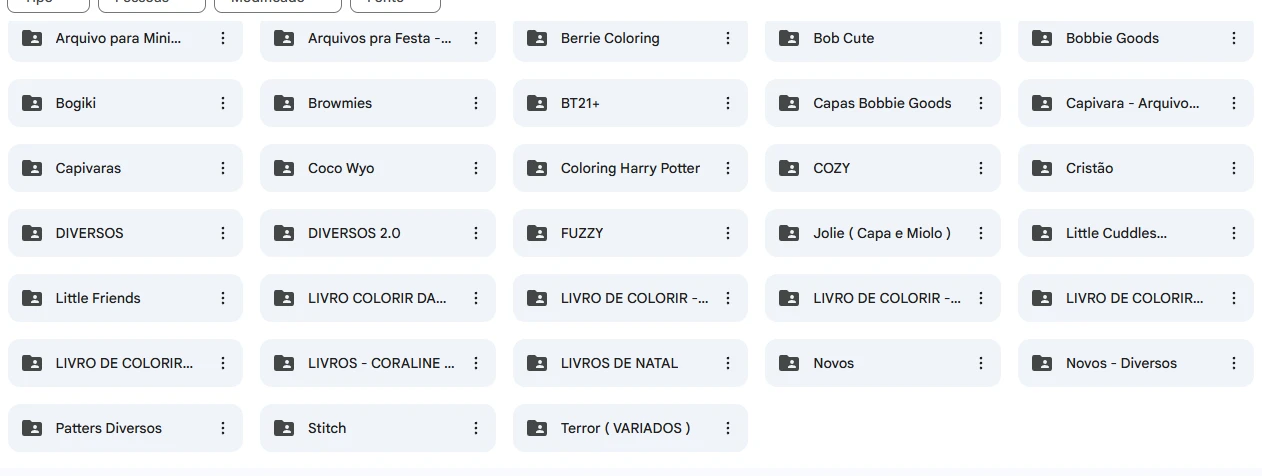Click the folder icon beside Cristão
The image size is (1262, 476).
pos(1042,168)
